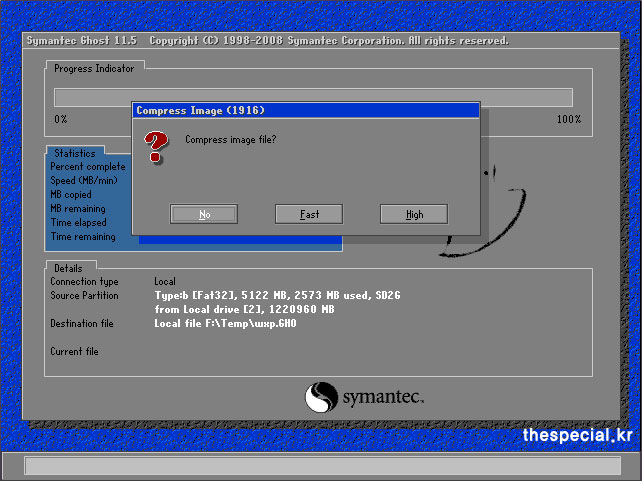
Task: Click the "Compress image file?" message
Action: [231, 140]
